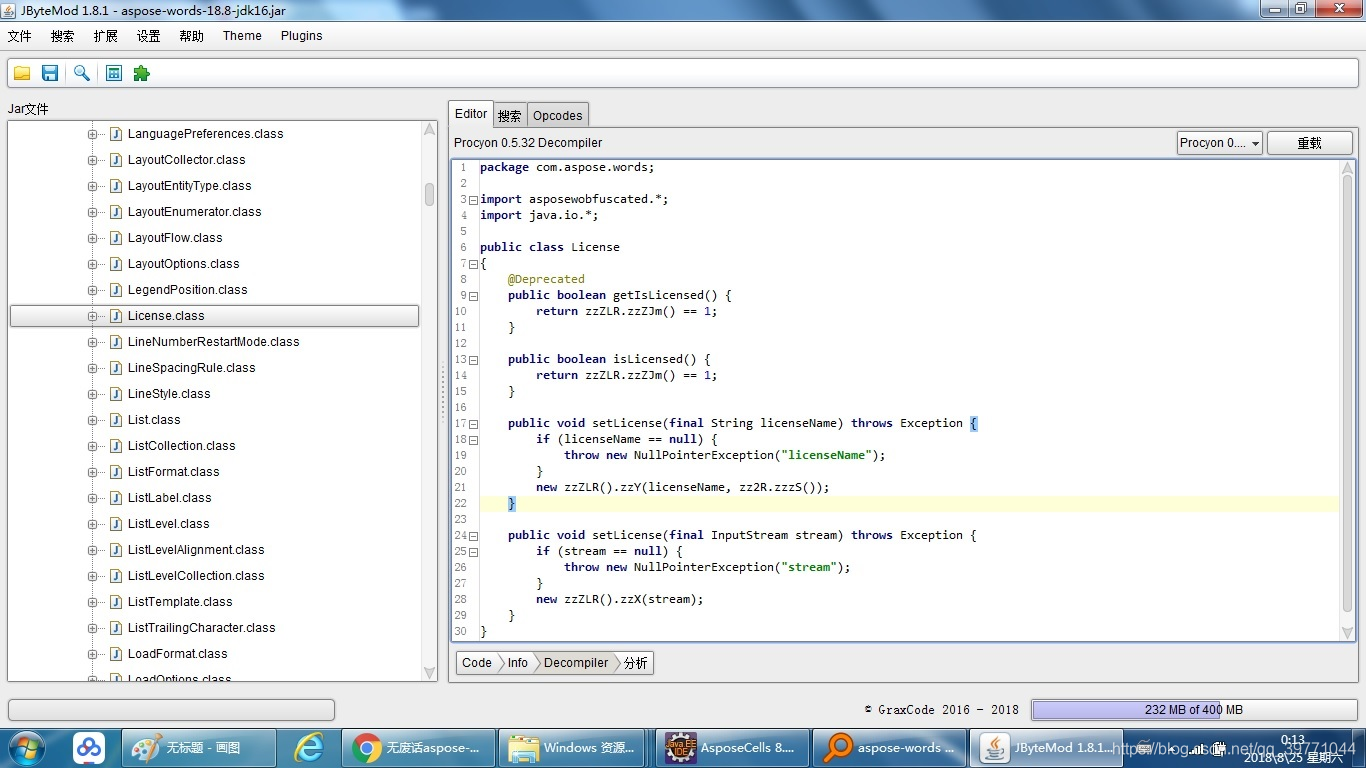Switch to Paint taskbar item
This screenshot has height=768, width=1366.
(x=198, y=747)
